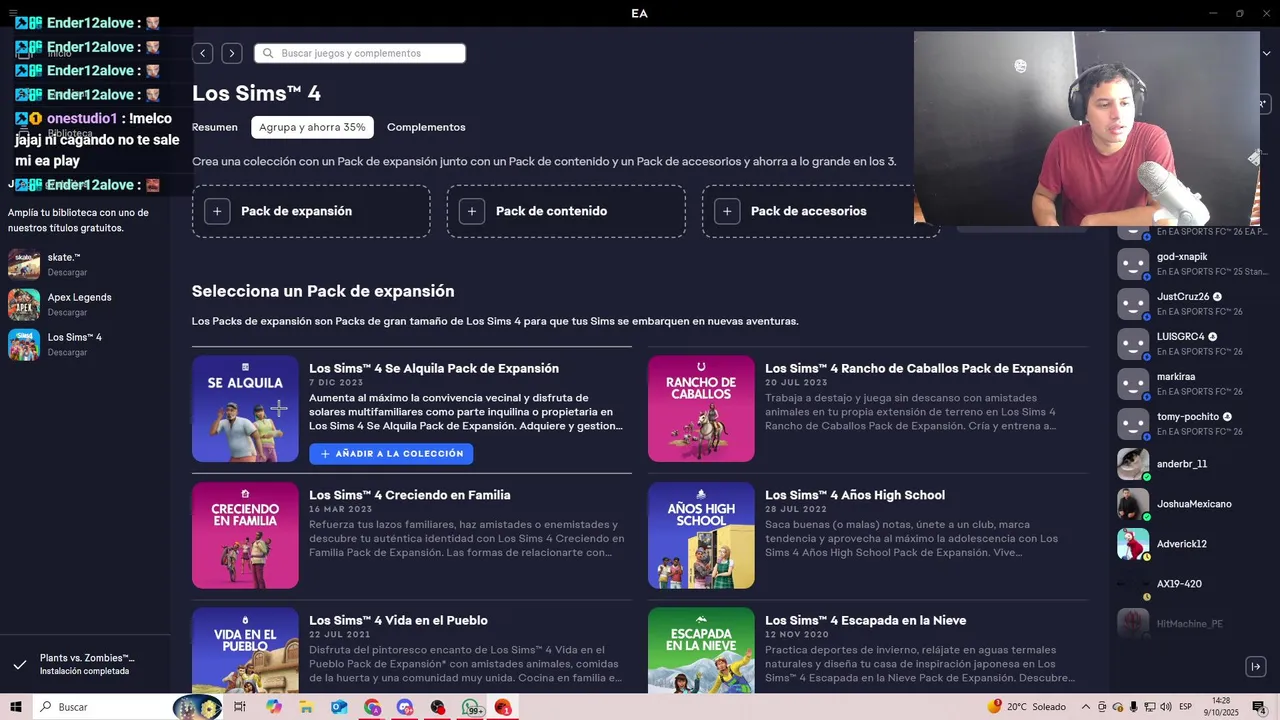
Task: Click friend name AX19-420
Action: [1179, 584]
